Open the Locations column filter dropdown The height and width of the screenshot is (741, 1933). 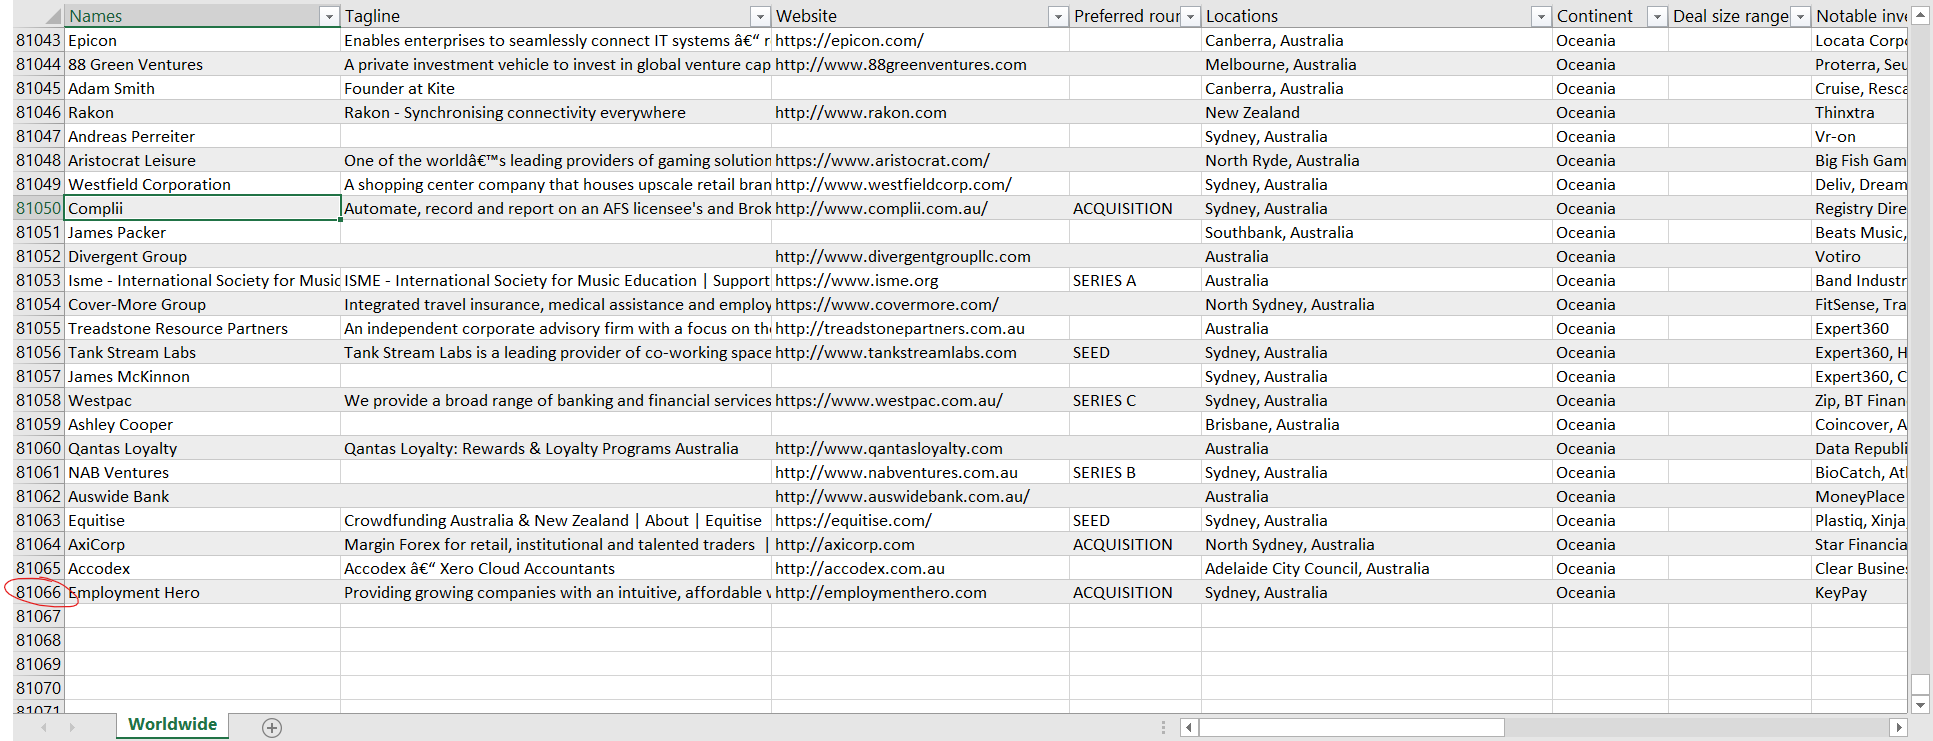(x=1541, y=16)
